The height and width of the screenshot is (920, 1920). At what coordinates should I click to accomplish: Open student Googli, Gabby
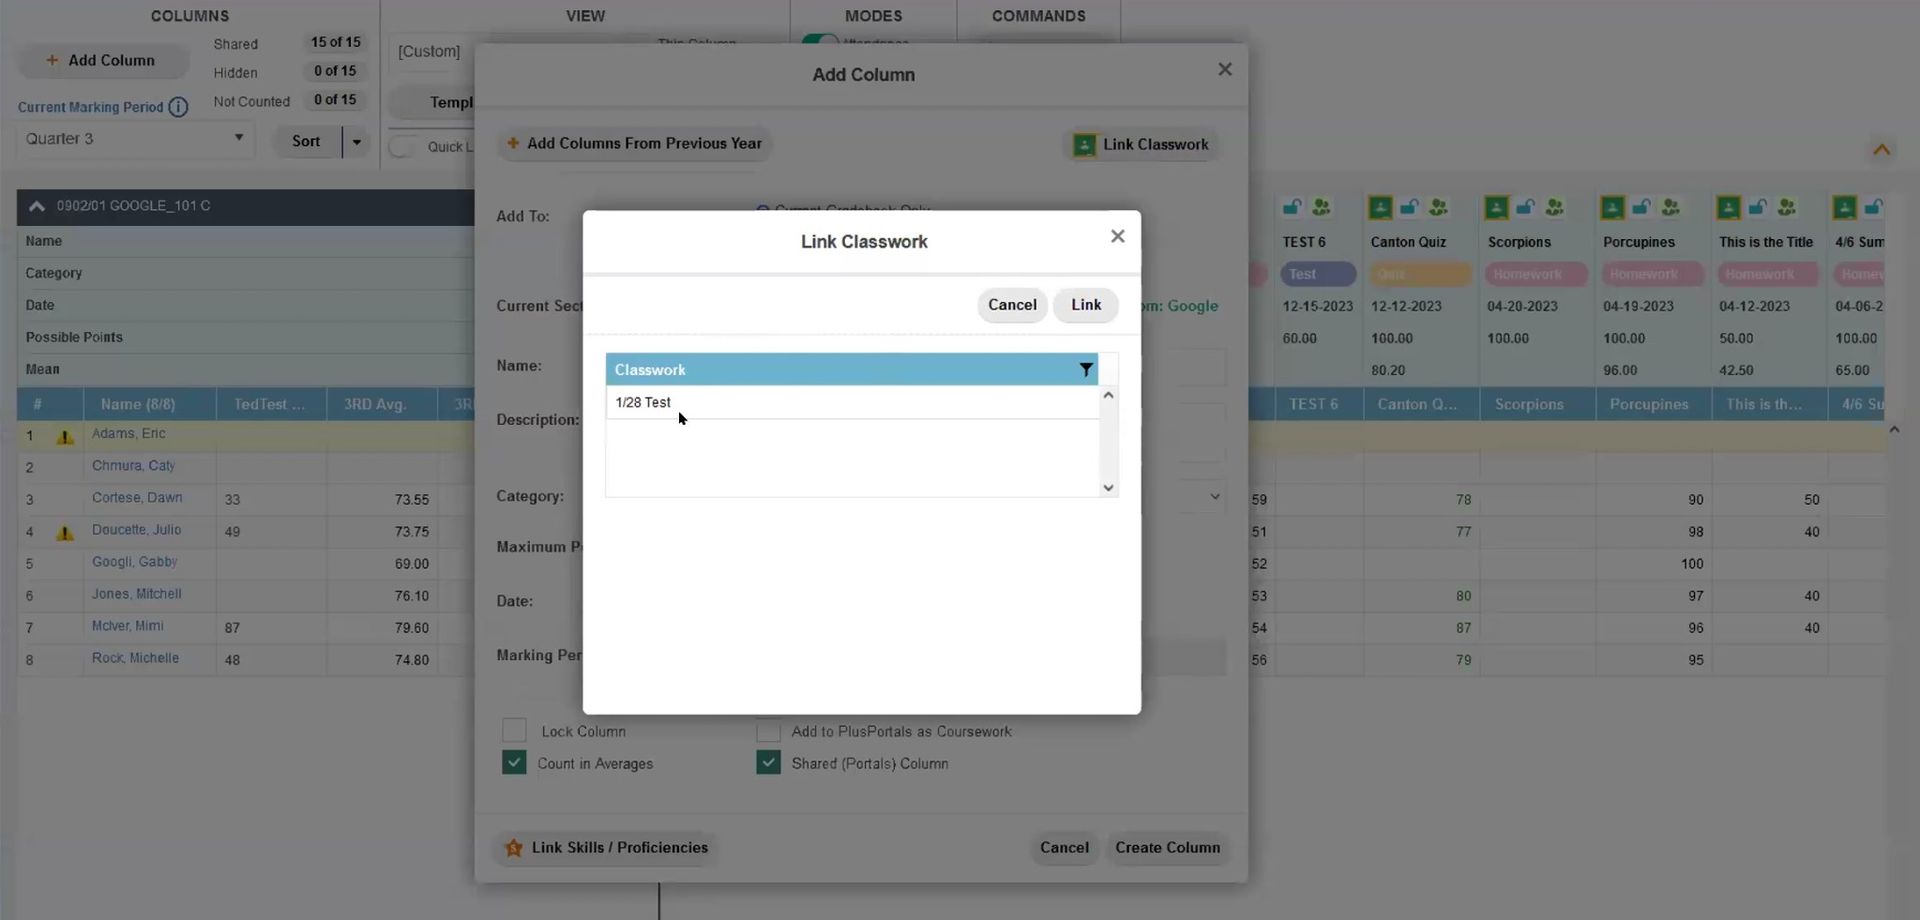pyautogui.click(x=134, y=562)
